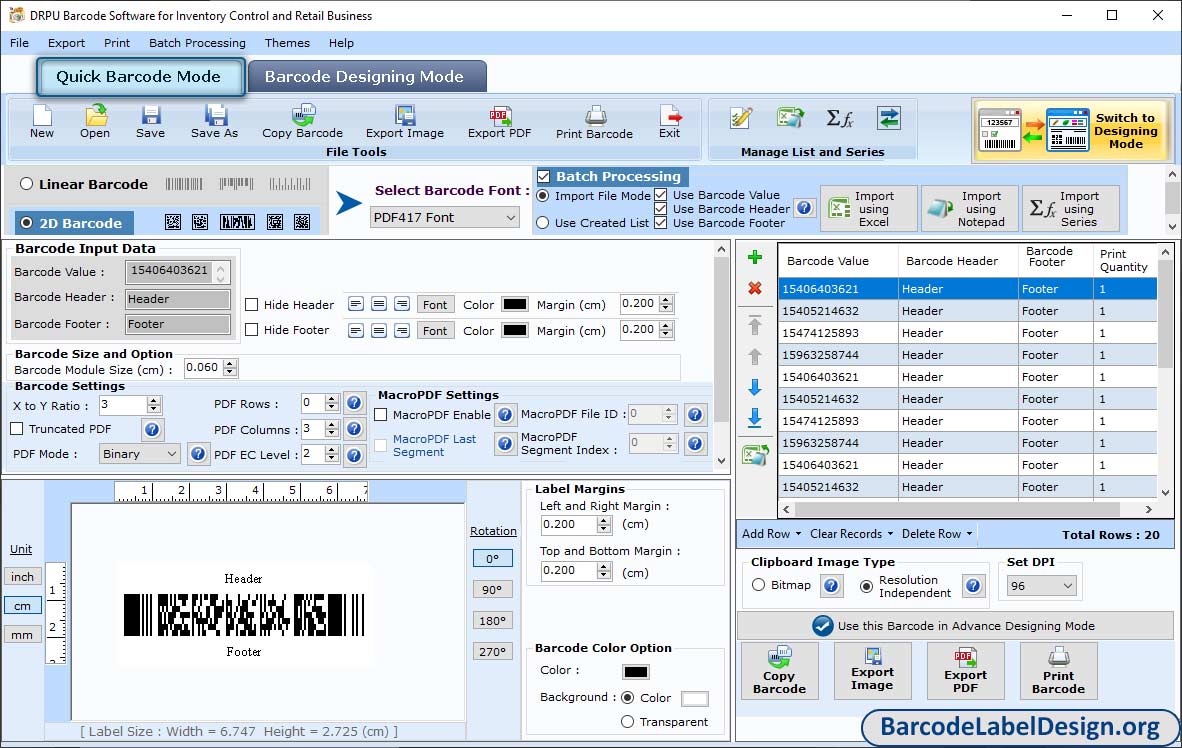
Task: Click Copy Barcode in File Tools
Action: tap(302, 122)
